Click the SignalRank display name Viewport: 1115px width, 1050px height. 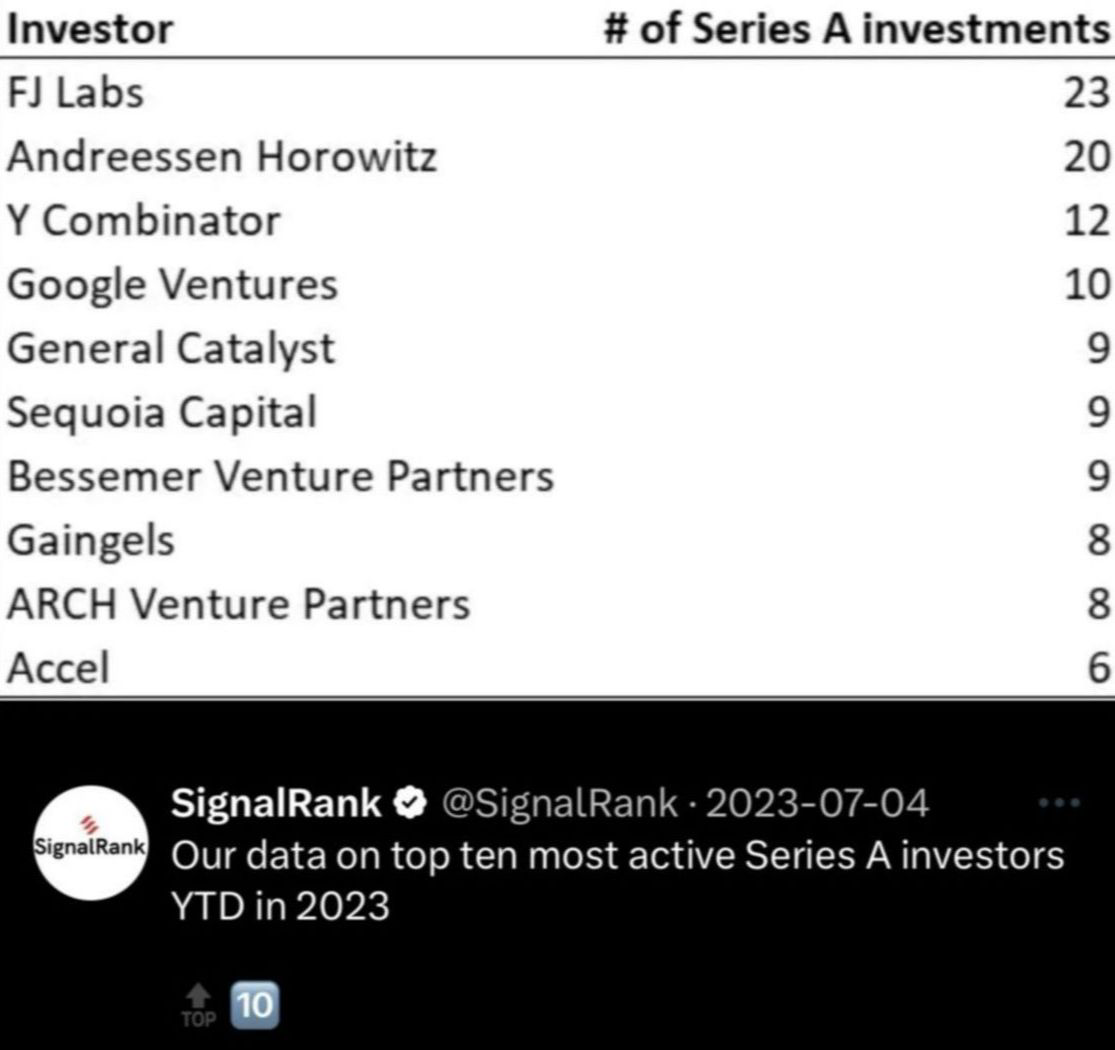pyautogui.click(x=276, y=803)
